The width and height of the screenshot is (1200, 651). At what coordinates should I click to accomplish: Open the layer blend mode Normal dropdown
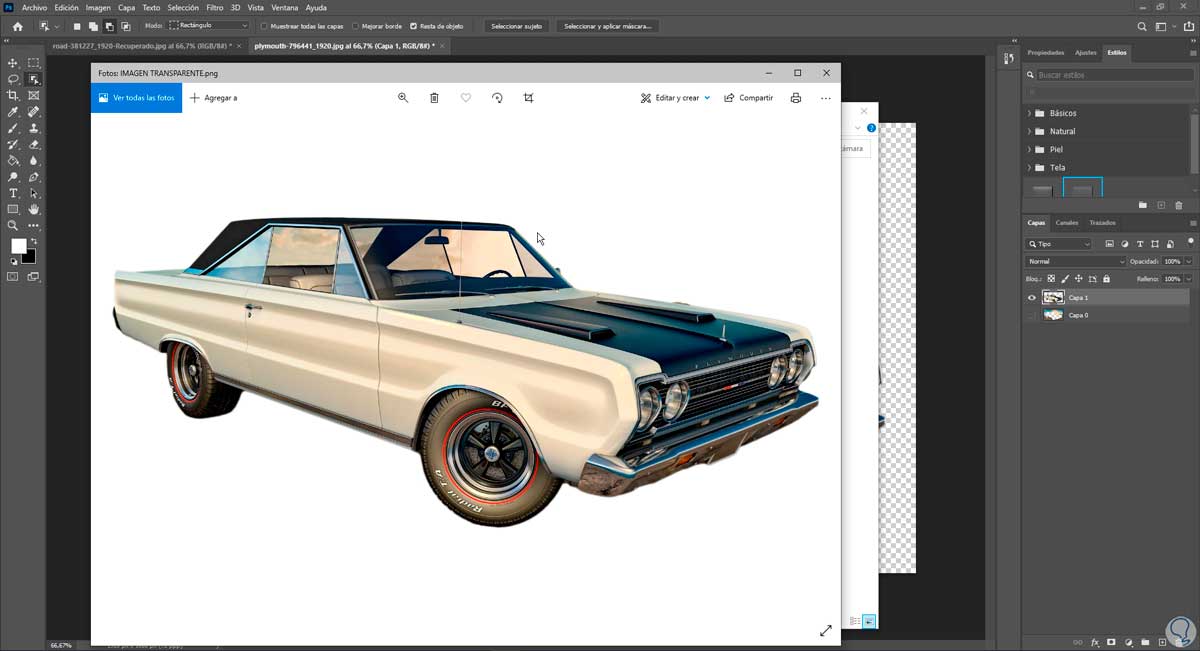[1076, 261]
